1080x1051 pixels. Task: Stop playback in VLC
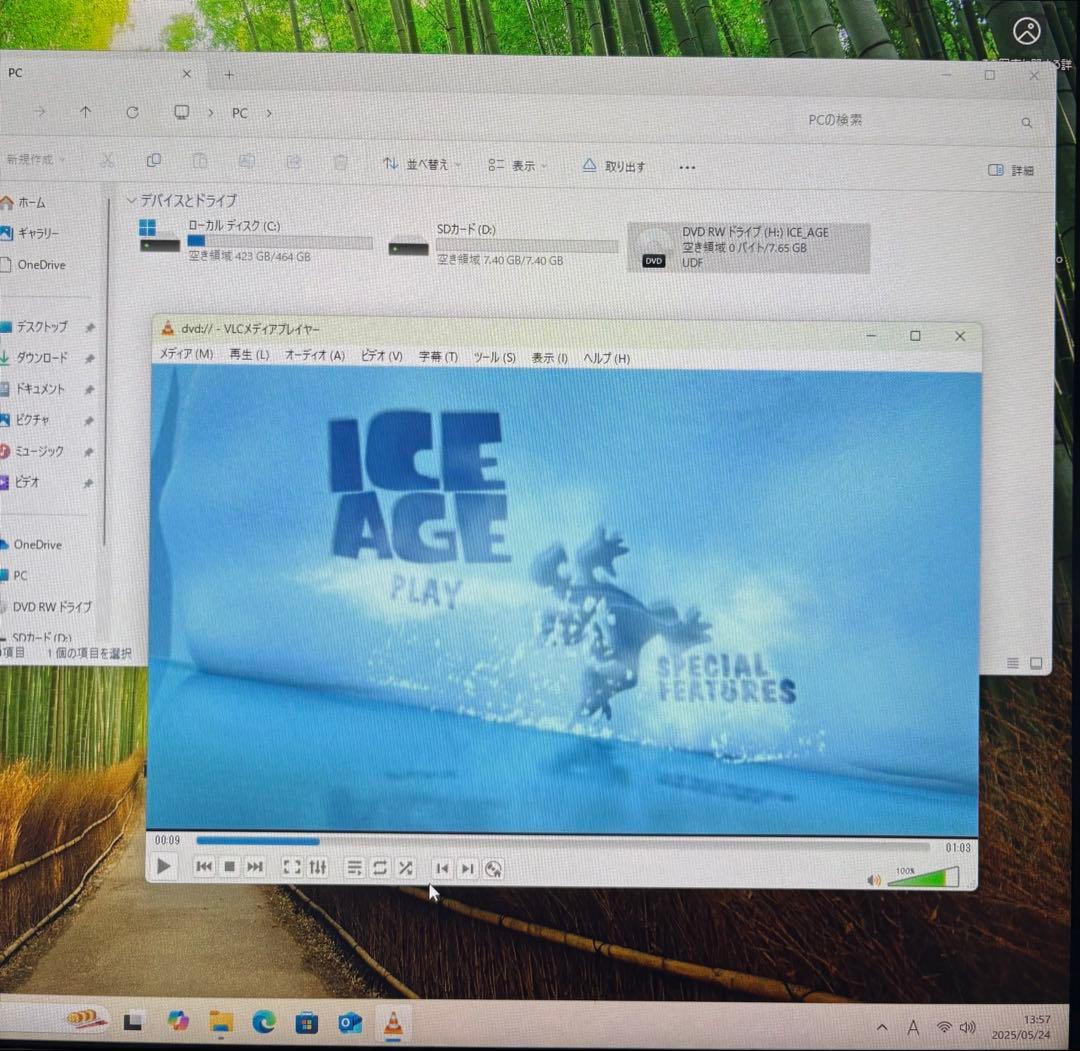229,867
